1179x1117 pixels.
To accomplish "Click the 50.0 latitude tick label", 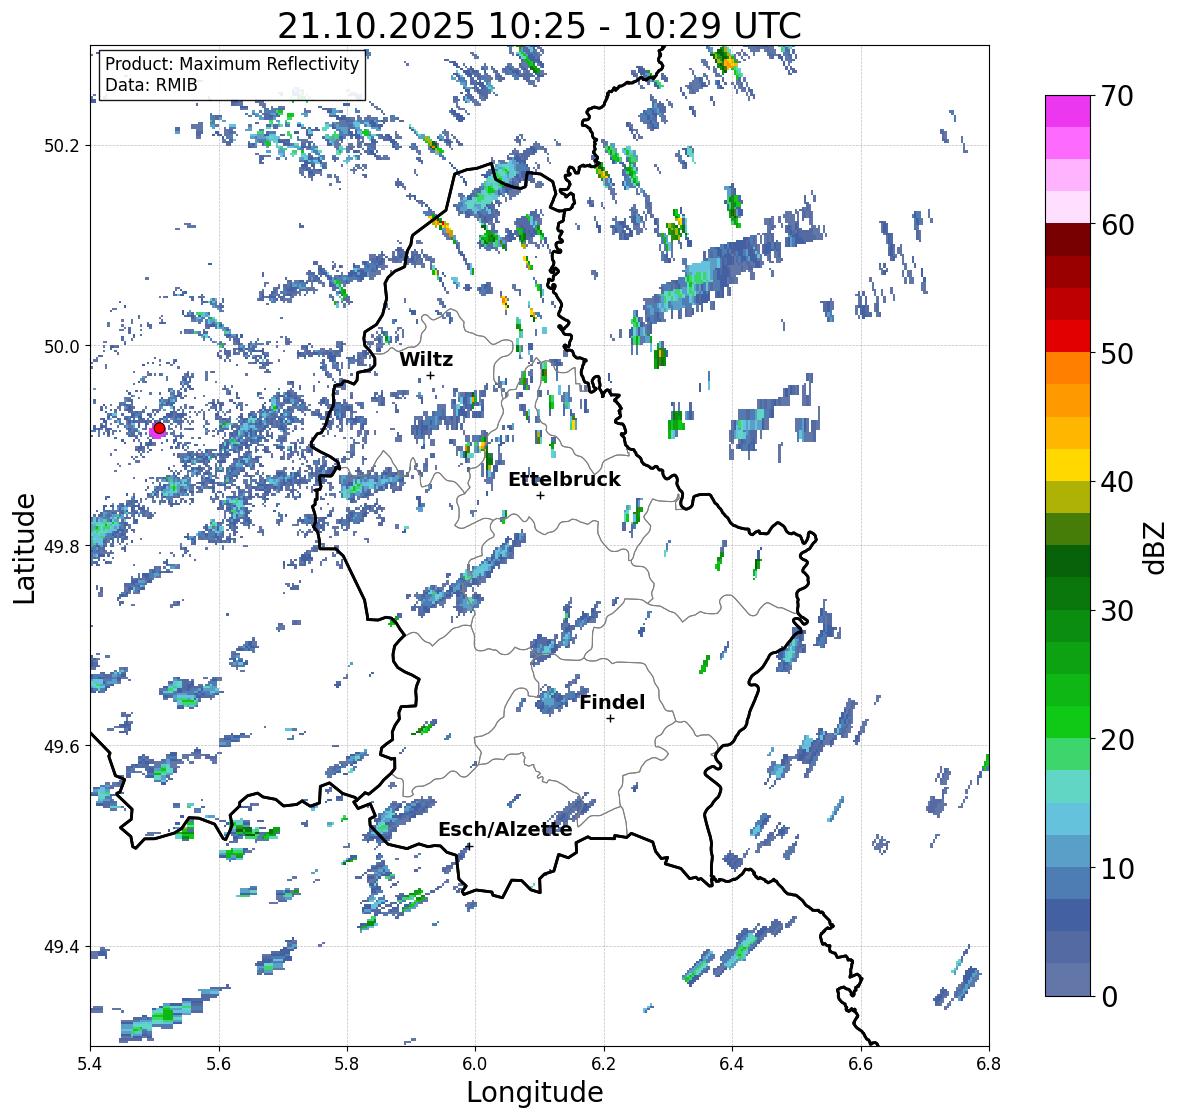I will tap(62, 347).
